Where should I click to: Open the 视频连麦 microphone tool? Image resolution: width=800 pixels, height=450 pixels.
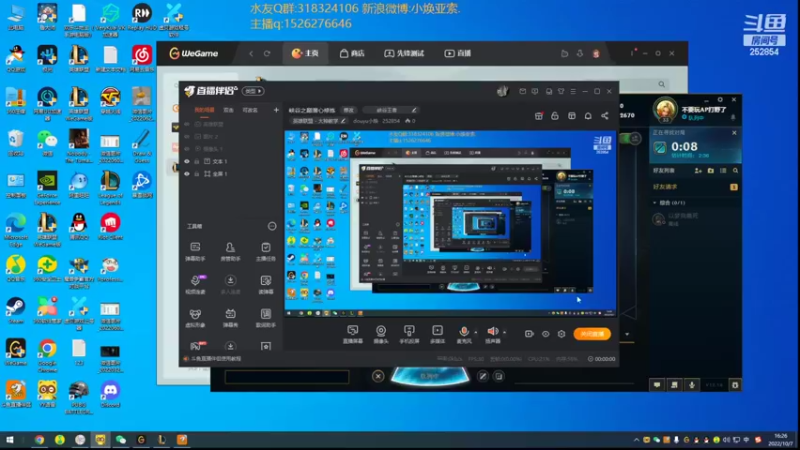pyautogui.click(x=195, y=285)
